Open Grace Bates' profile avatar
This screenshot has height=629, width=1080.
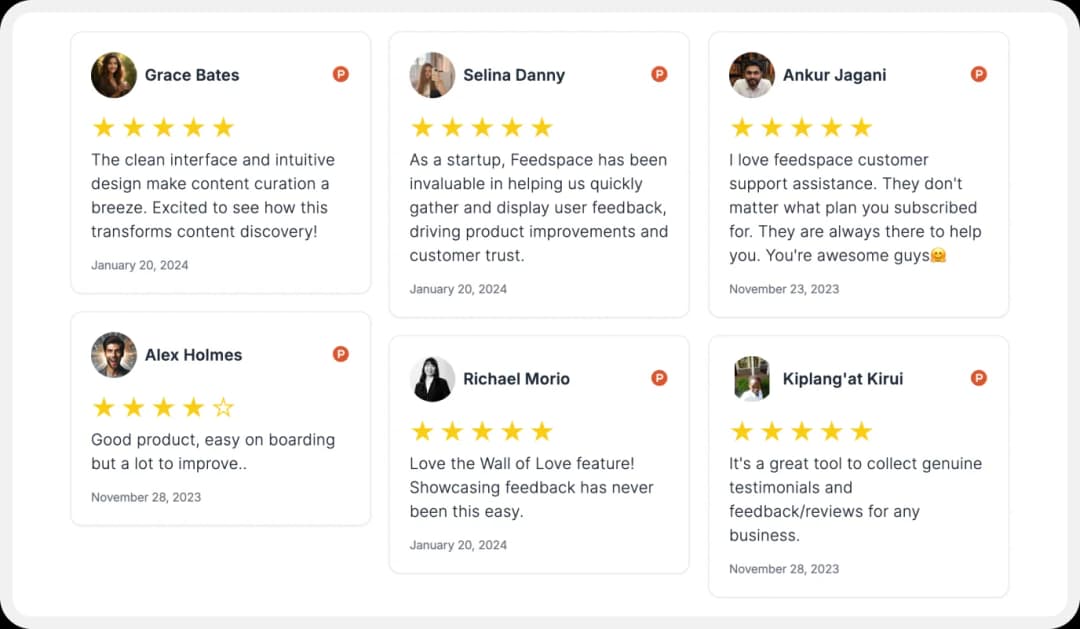(113, 74)
